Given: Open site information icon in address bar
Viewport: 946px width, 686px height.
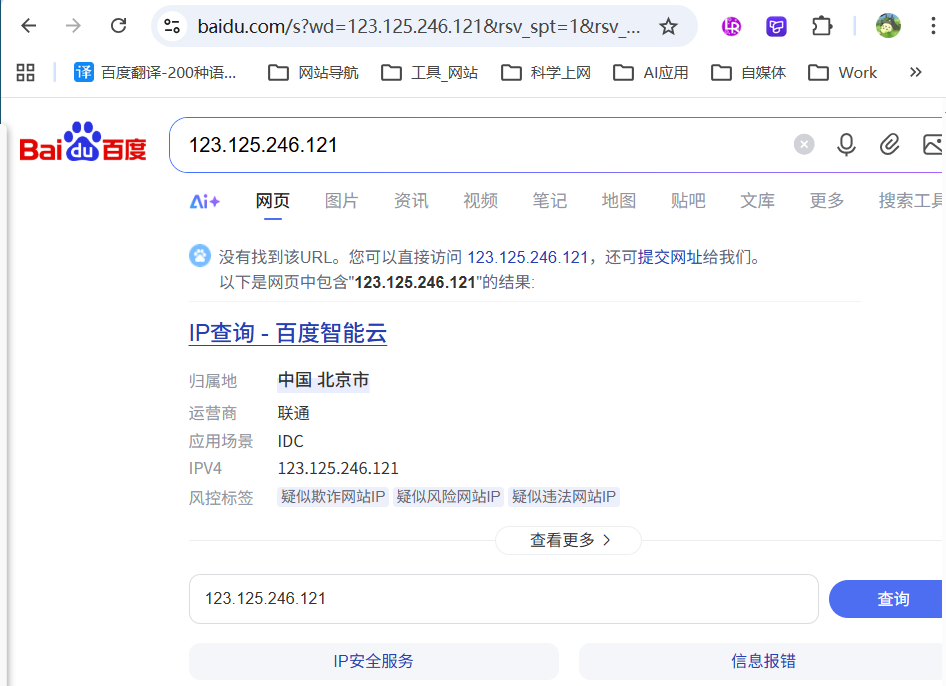Looking at the screenshot, I should click(x=172, y=26).
